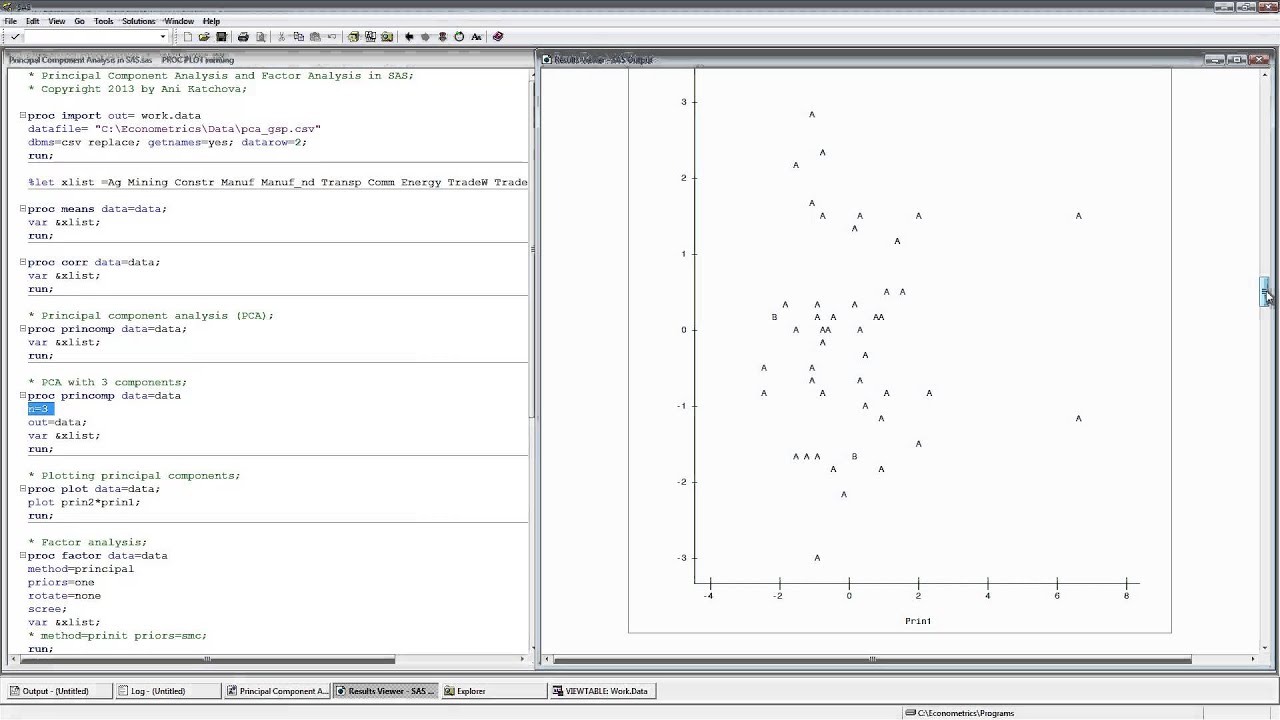1280x720 pixels.
Task: Open the Window menu
Action: (179, 21)
